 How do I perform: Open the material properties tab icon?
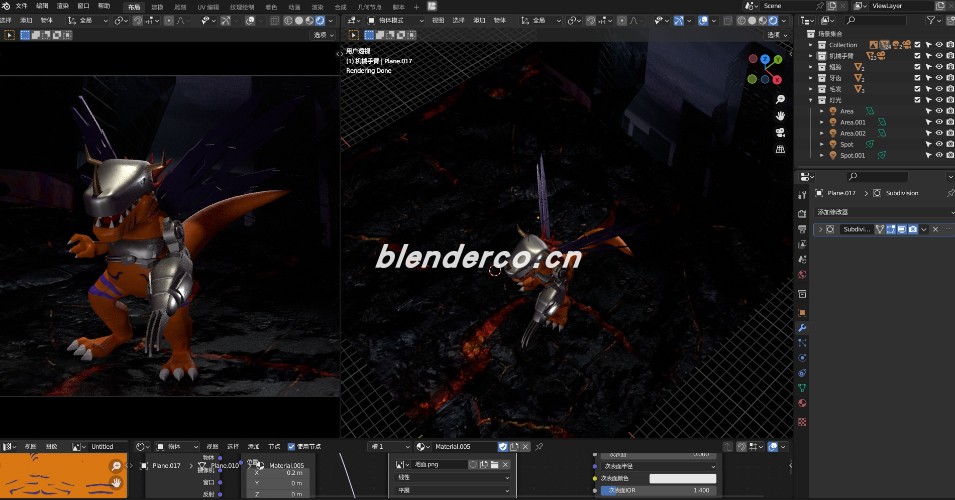802,403
